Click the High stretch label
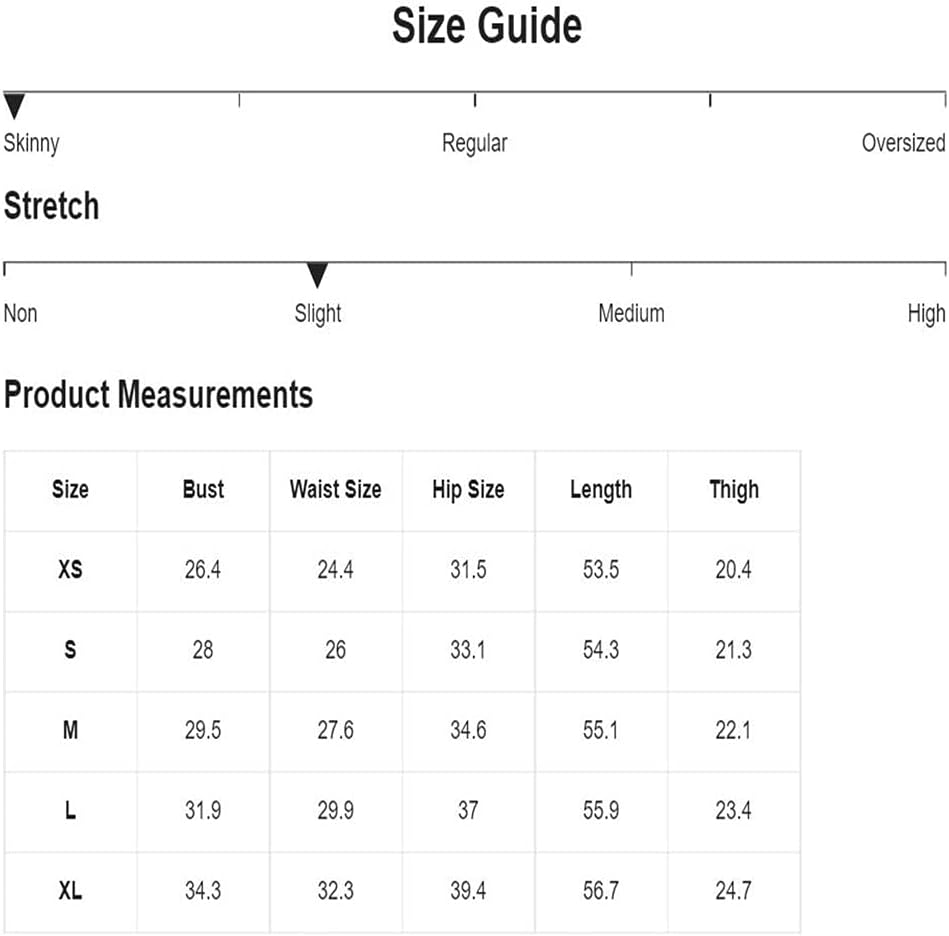 (x=927, y=314)
